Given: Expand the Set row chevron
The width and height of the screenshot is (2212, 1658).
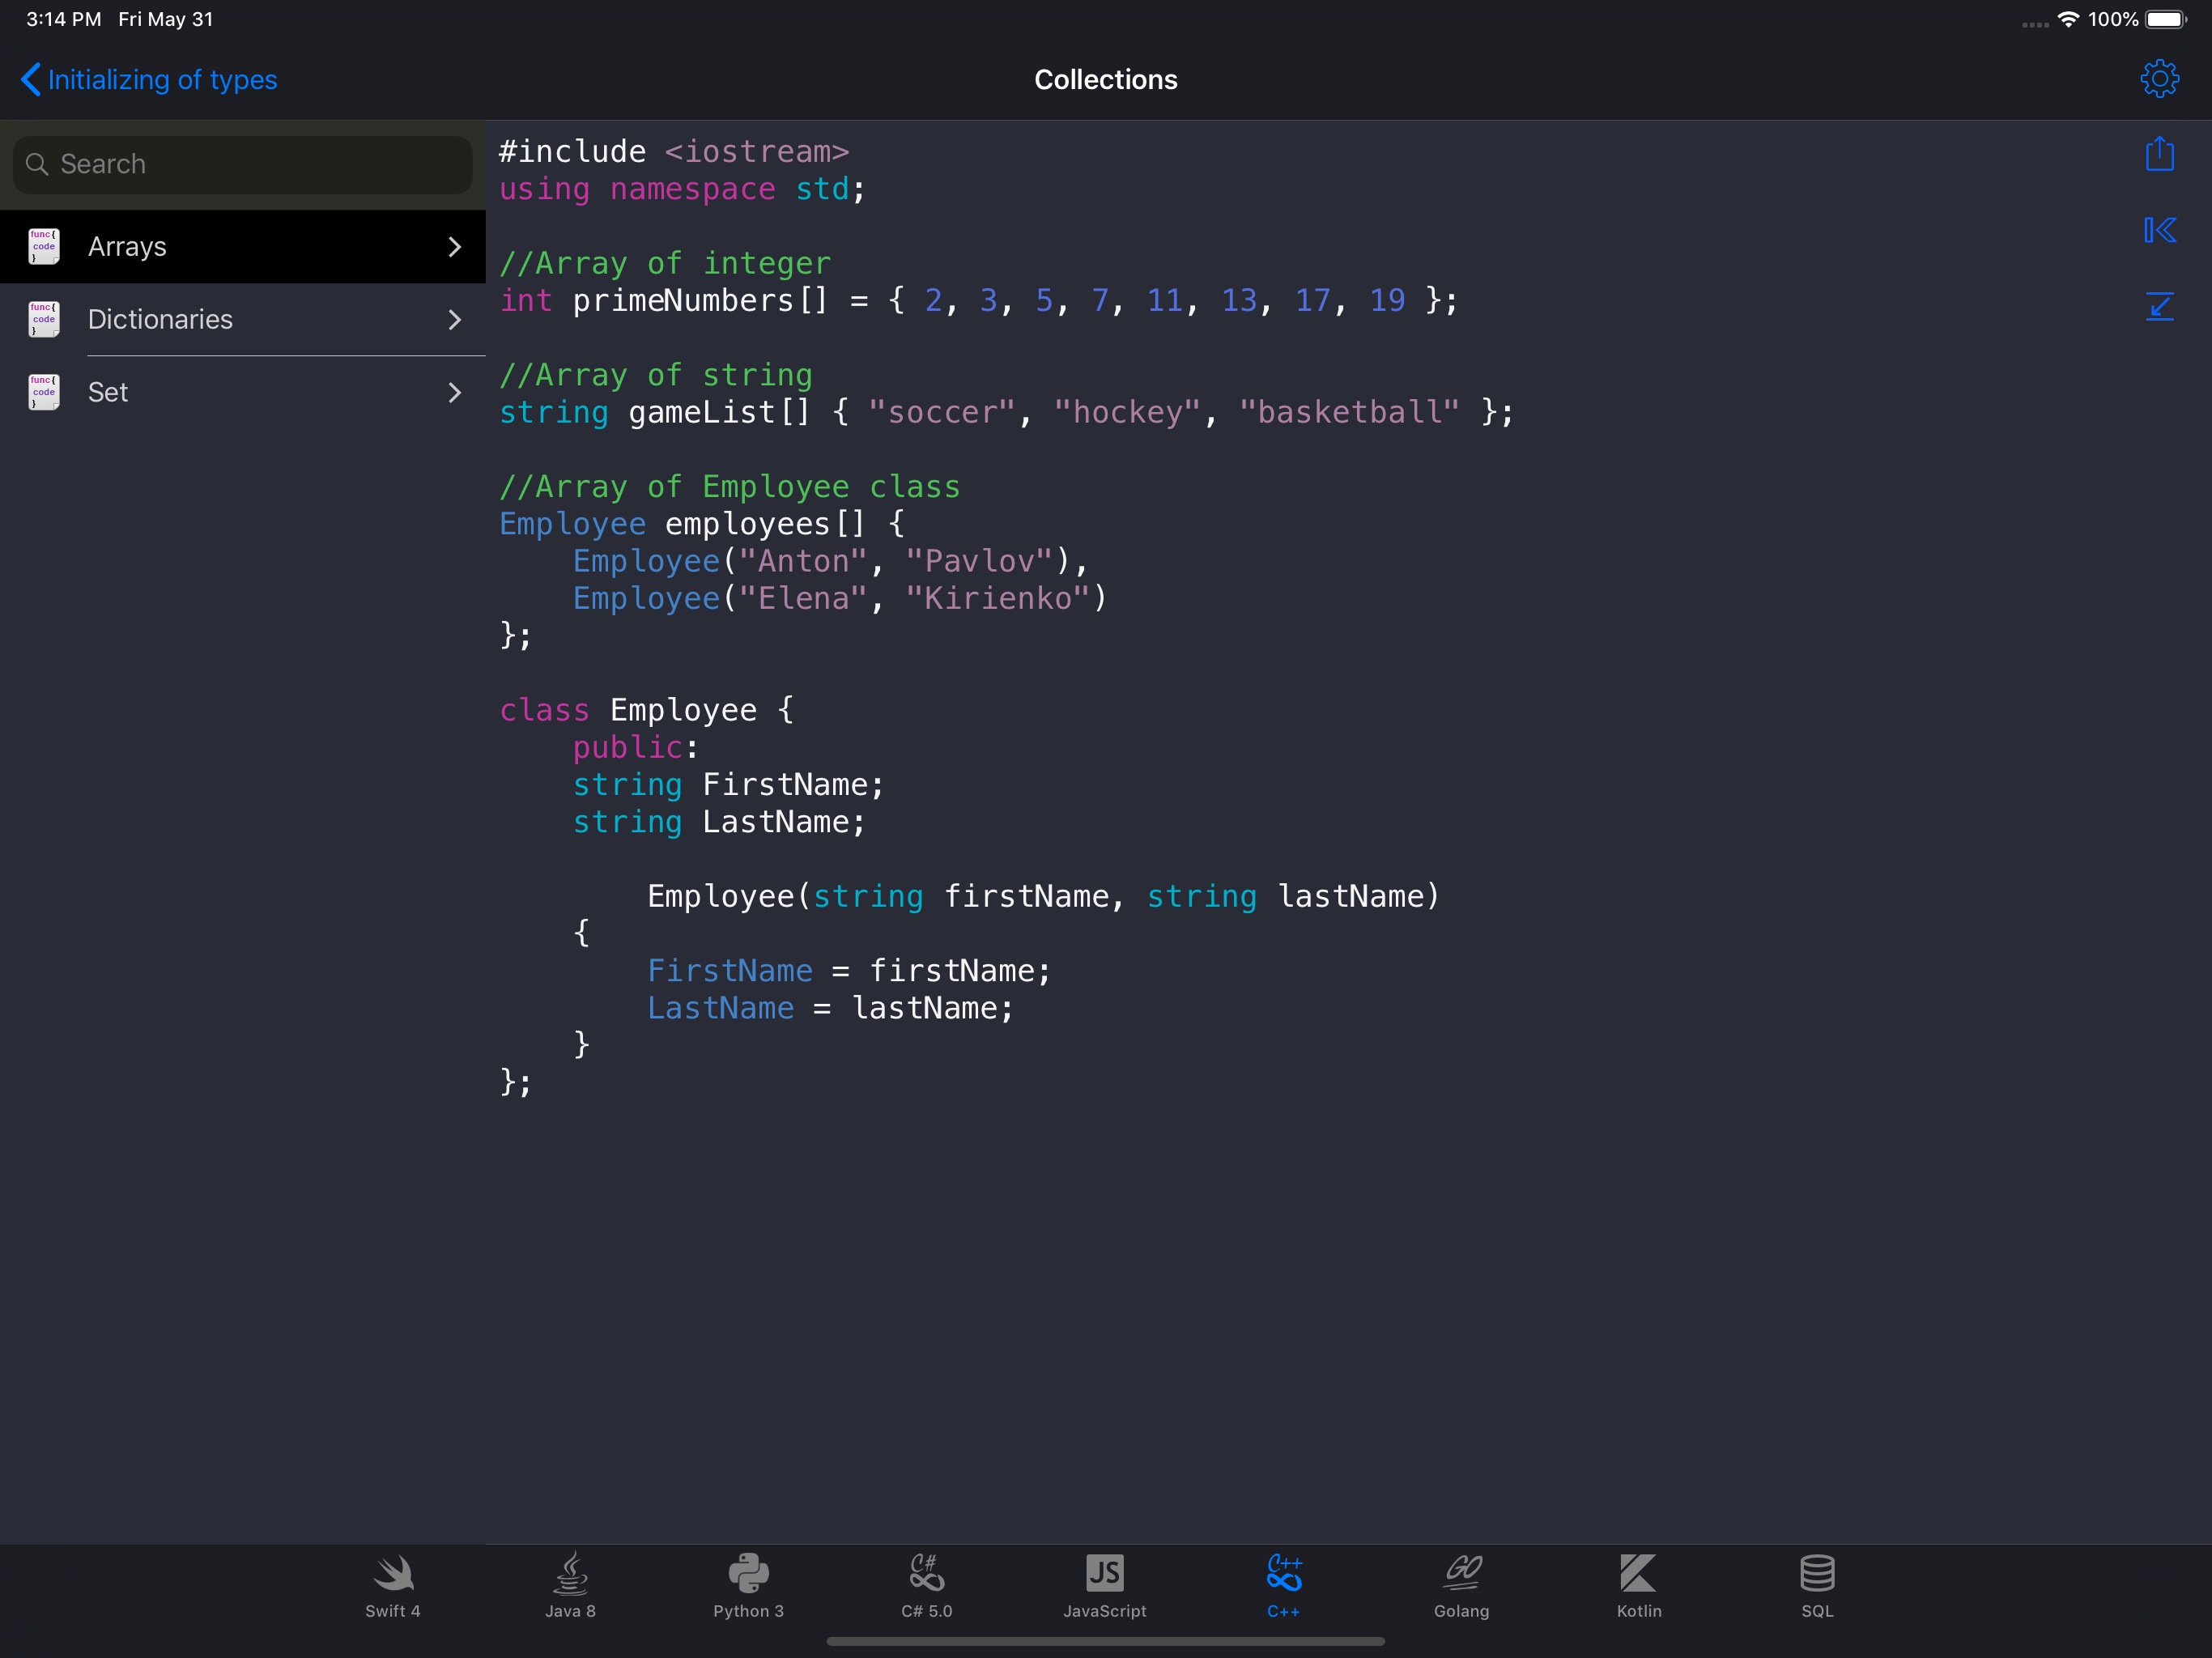Looking at the screenshot, I should point(455,393).
